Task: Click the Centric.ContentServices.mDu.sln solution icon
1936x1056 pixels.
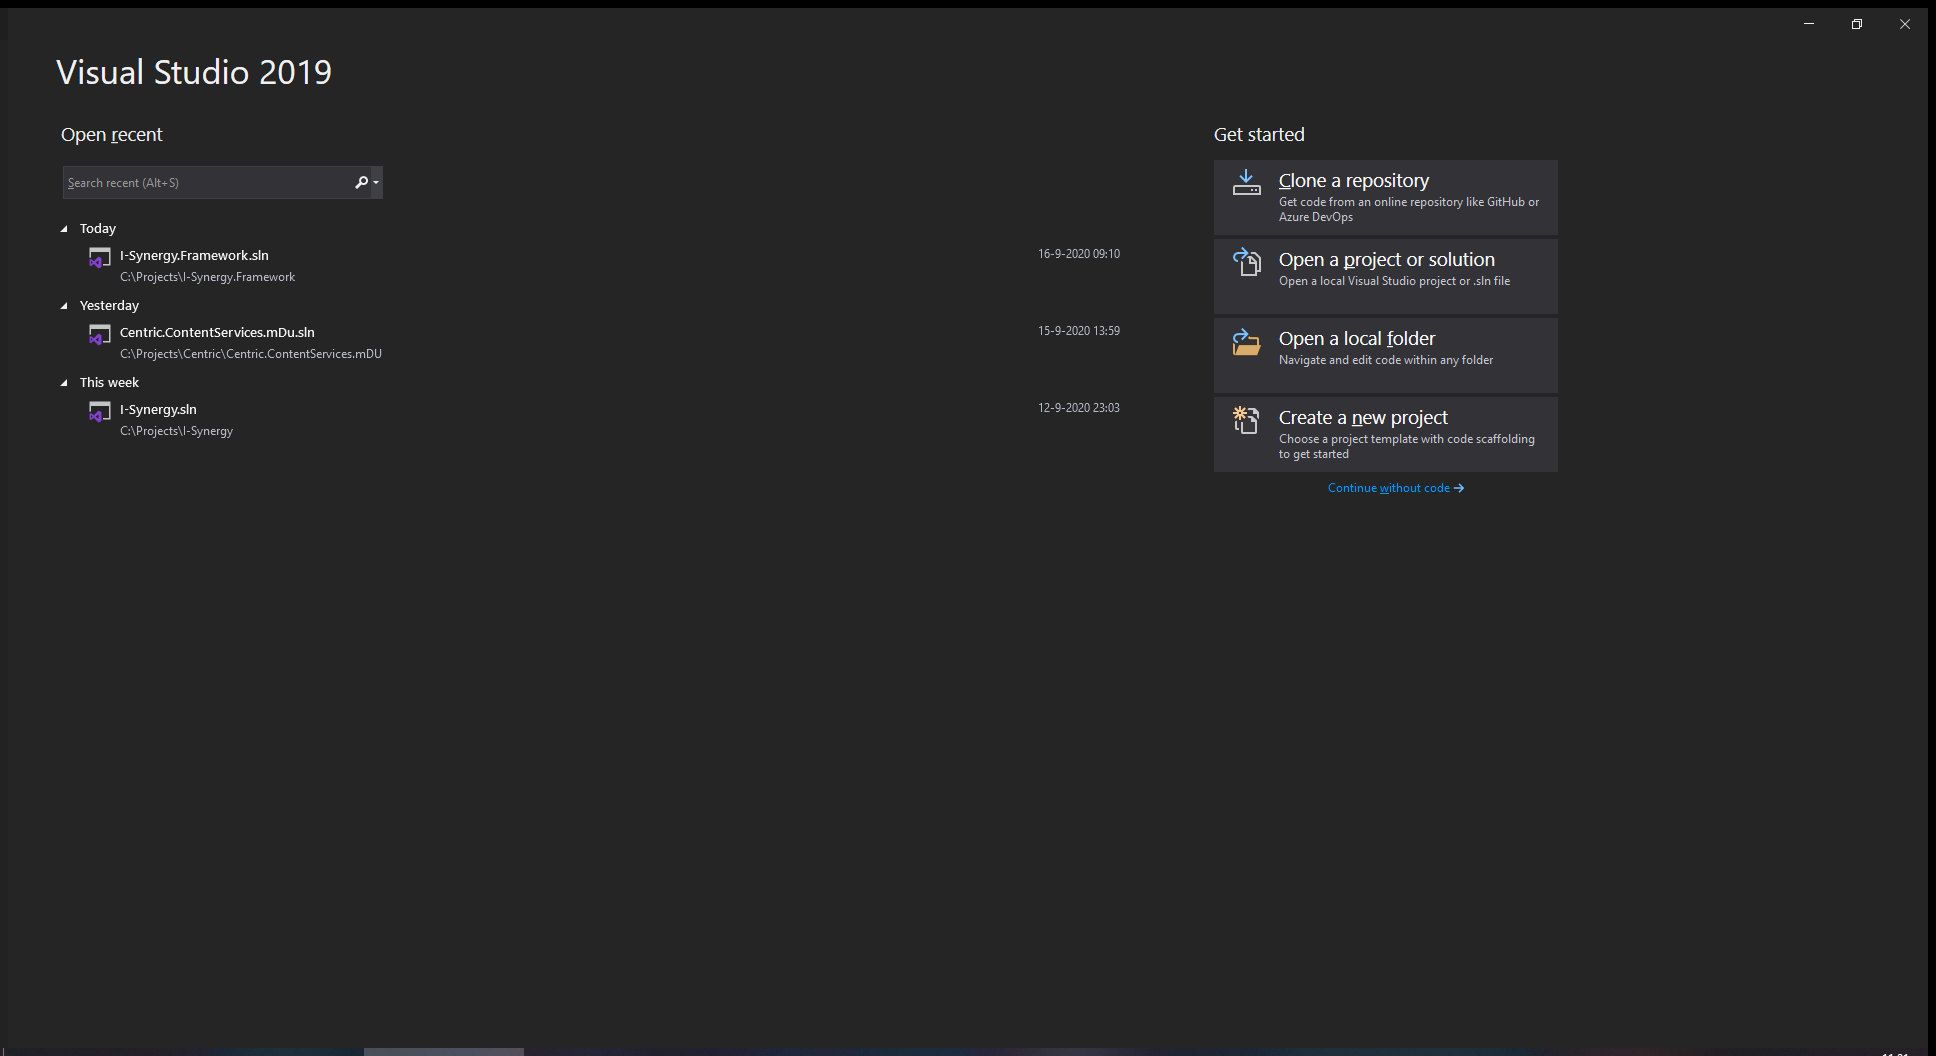Action: 99,335
